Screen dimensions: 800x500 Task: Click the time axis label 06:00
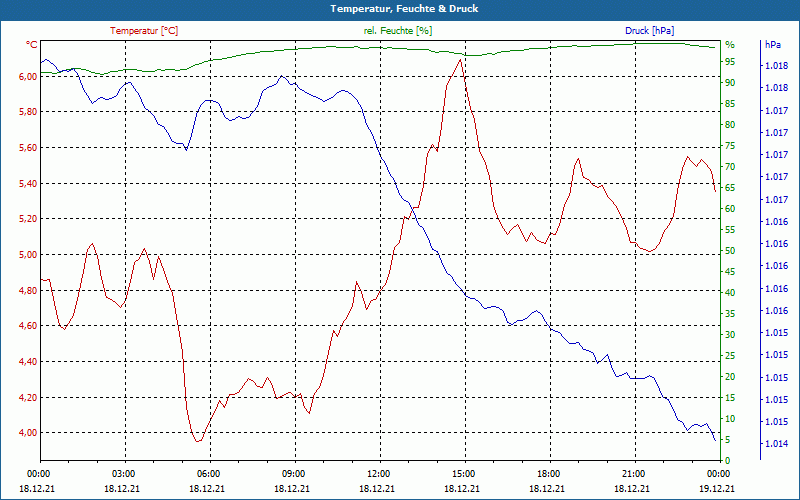point(210,473)
